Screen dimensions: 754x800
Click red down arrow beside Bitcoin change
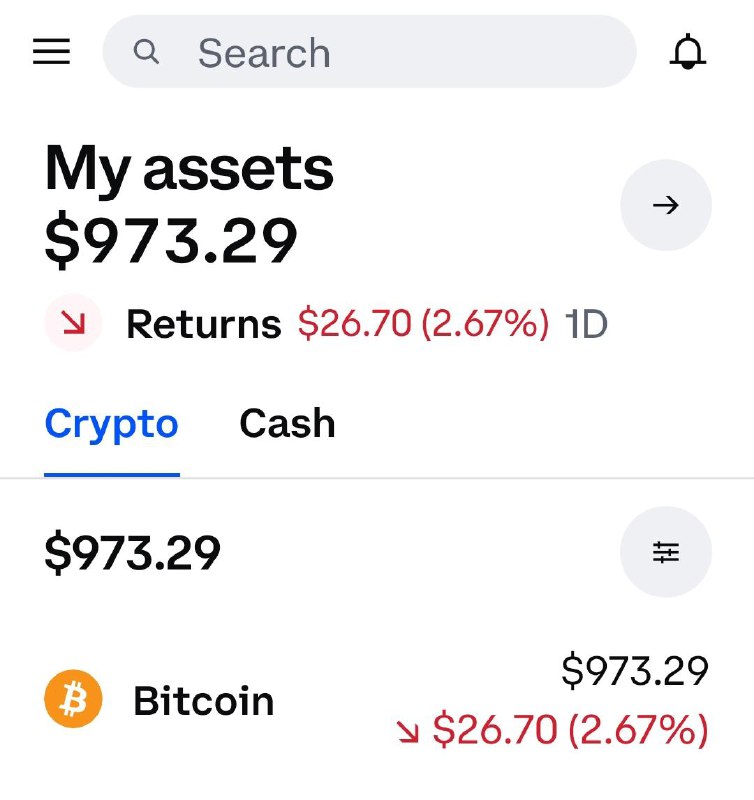coord(408,730)
